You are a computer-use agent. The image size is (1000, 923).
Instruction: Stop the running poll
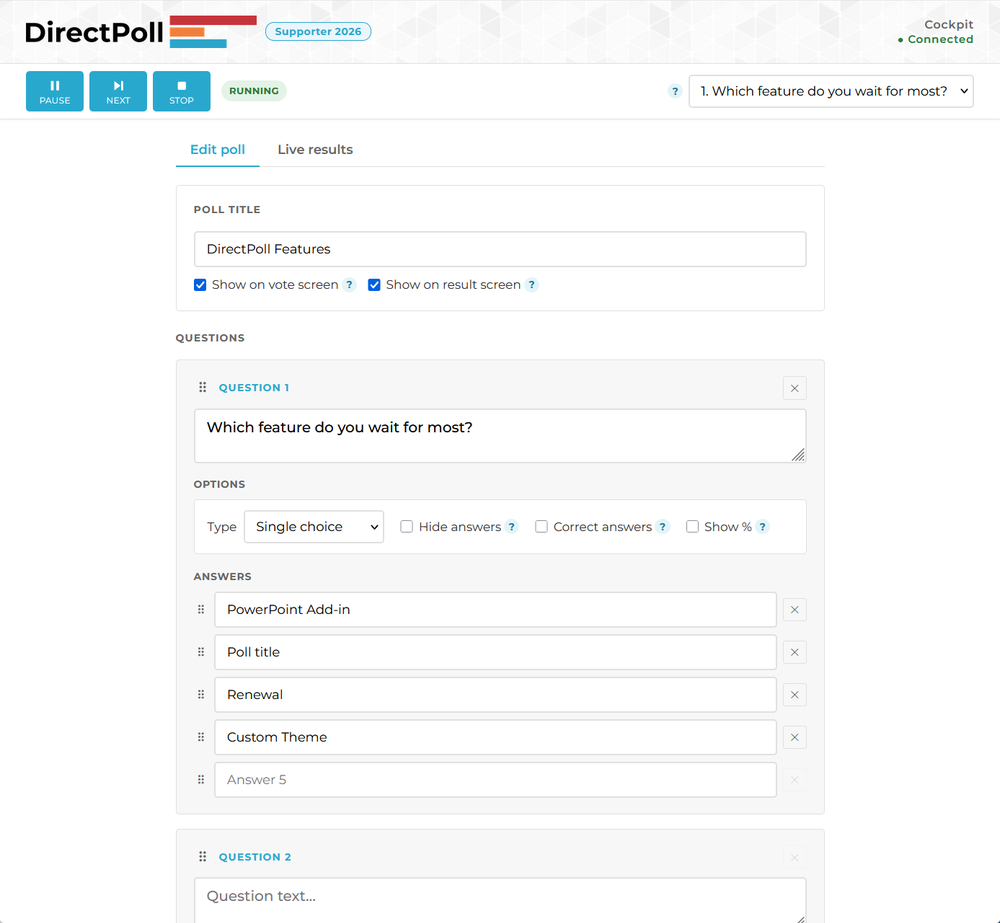coord(182,91)
